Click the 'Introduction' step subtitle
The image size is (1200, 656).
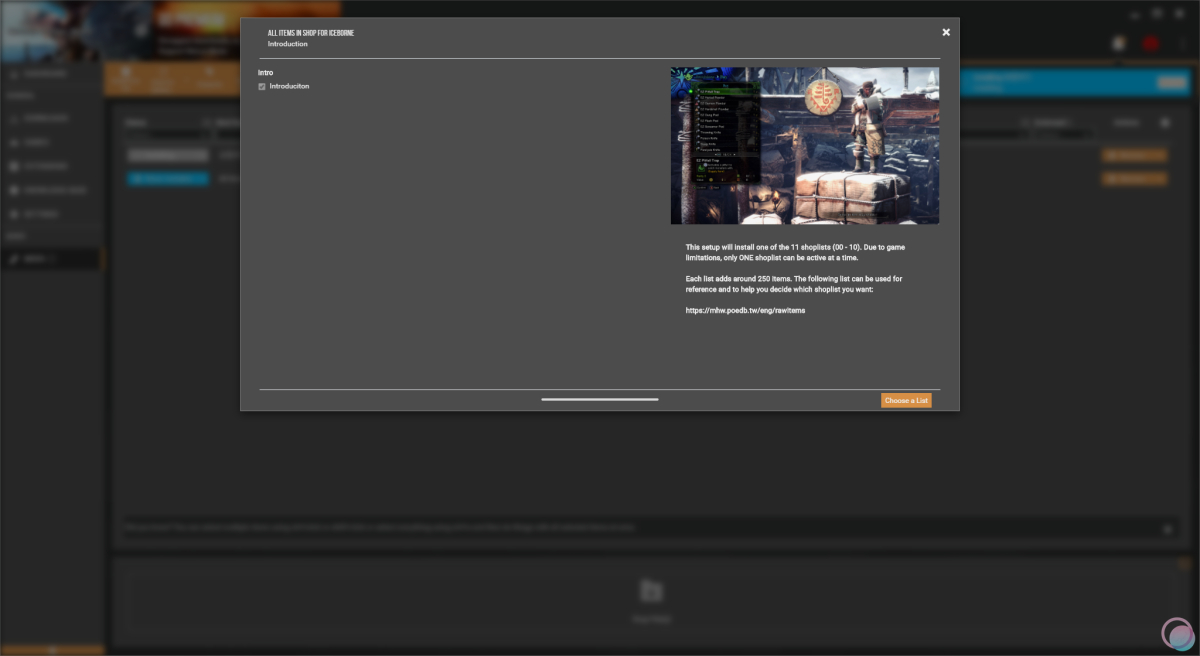(x=288, y=44)
